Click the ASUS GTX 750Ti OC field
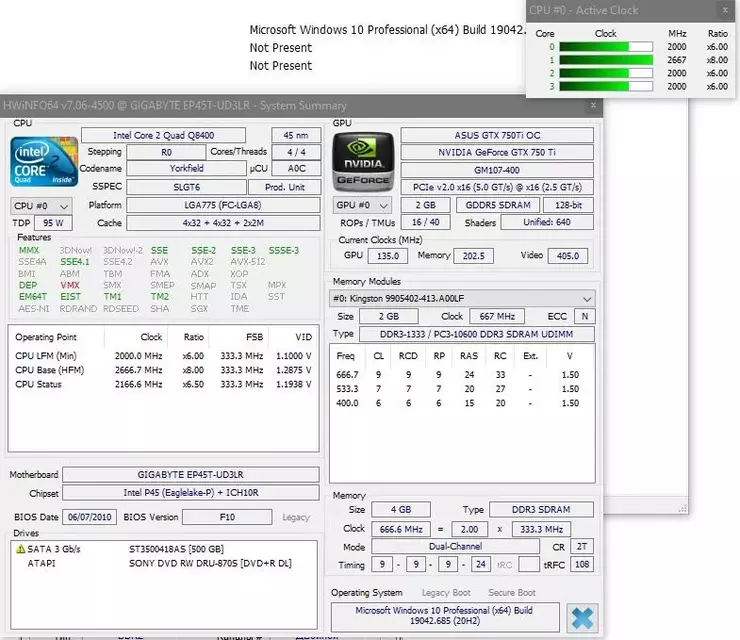Image resolution: width=740 pixels, height=640 pixels. click(x=497, y=135)
